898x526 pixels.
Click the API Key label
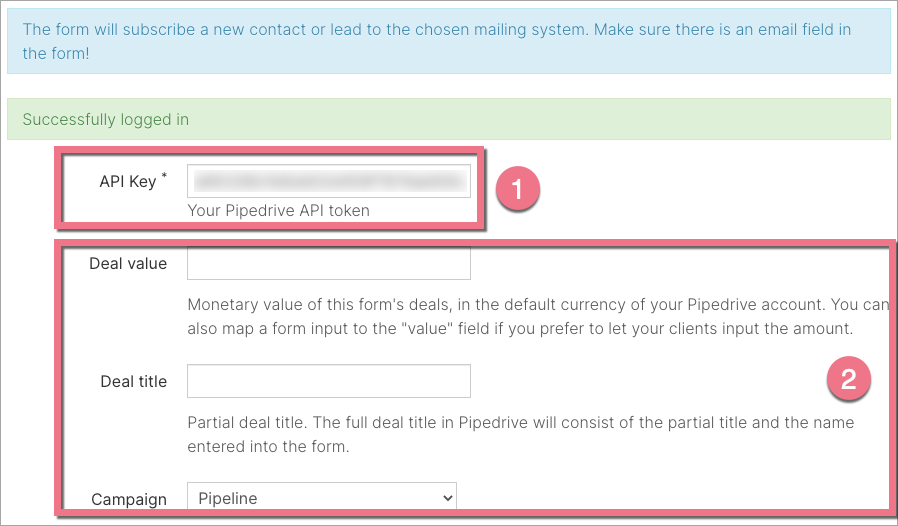pos(128,182)
